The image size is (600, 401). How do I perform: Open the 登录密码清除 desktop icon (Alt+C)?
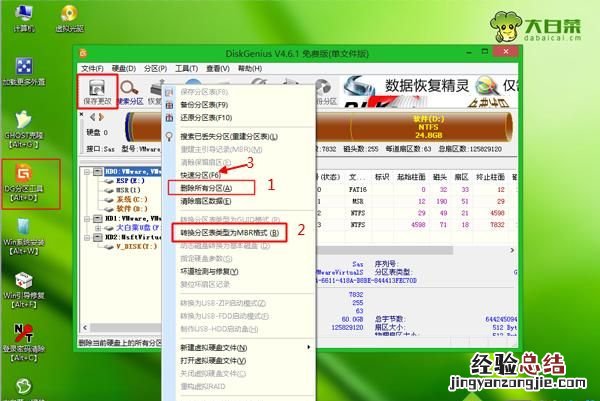[24, 343]
